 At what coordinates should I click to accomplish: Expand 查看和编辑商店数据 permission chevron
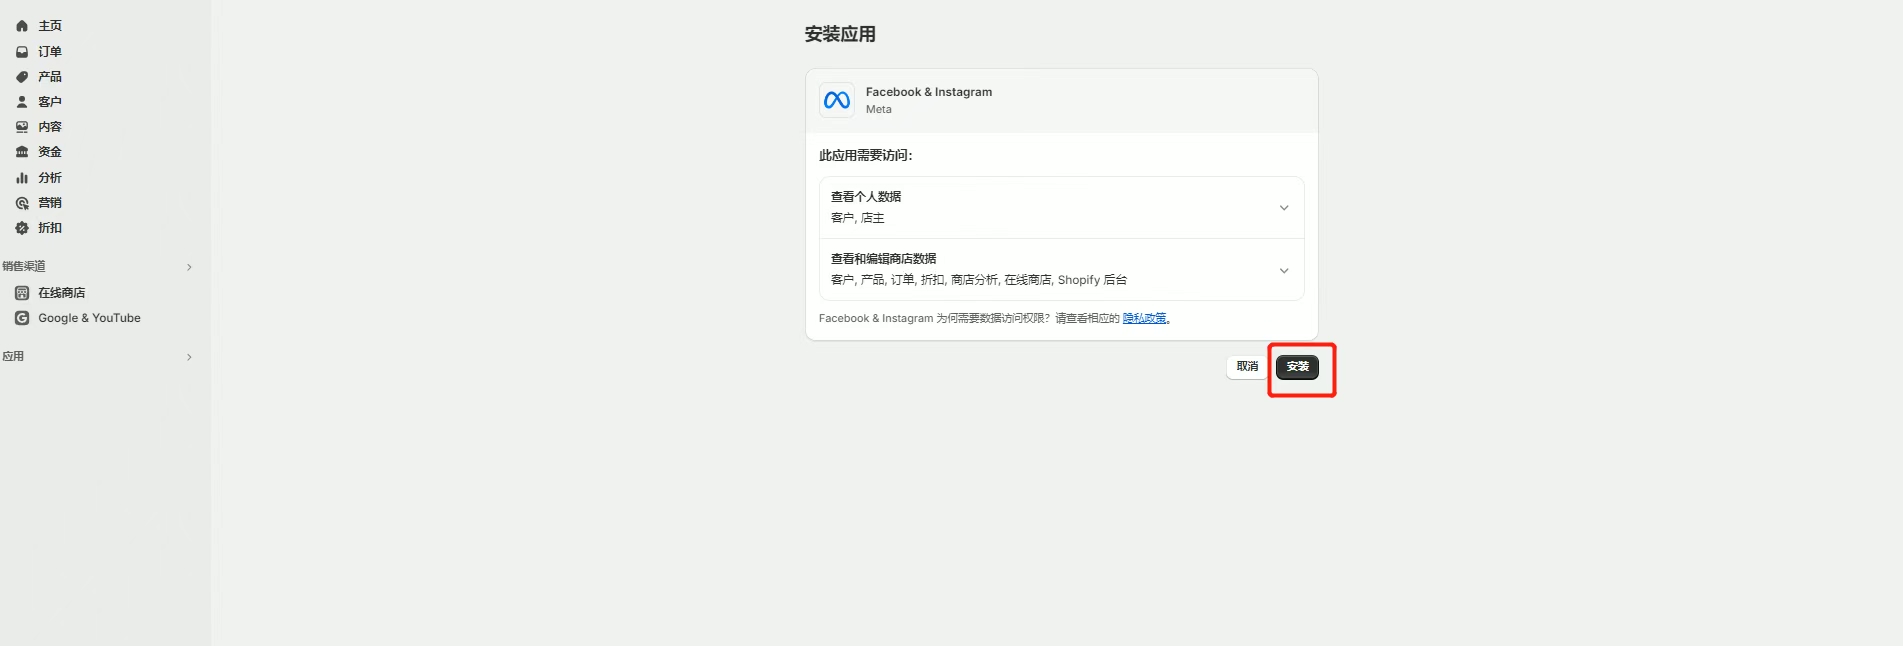[1284, 271]
